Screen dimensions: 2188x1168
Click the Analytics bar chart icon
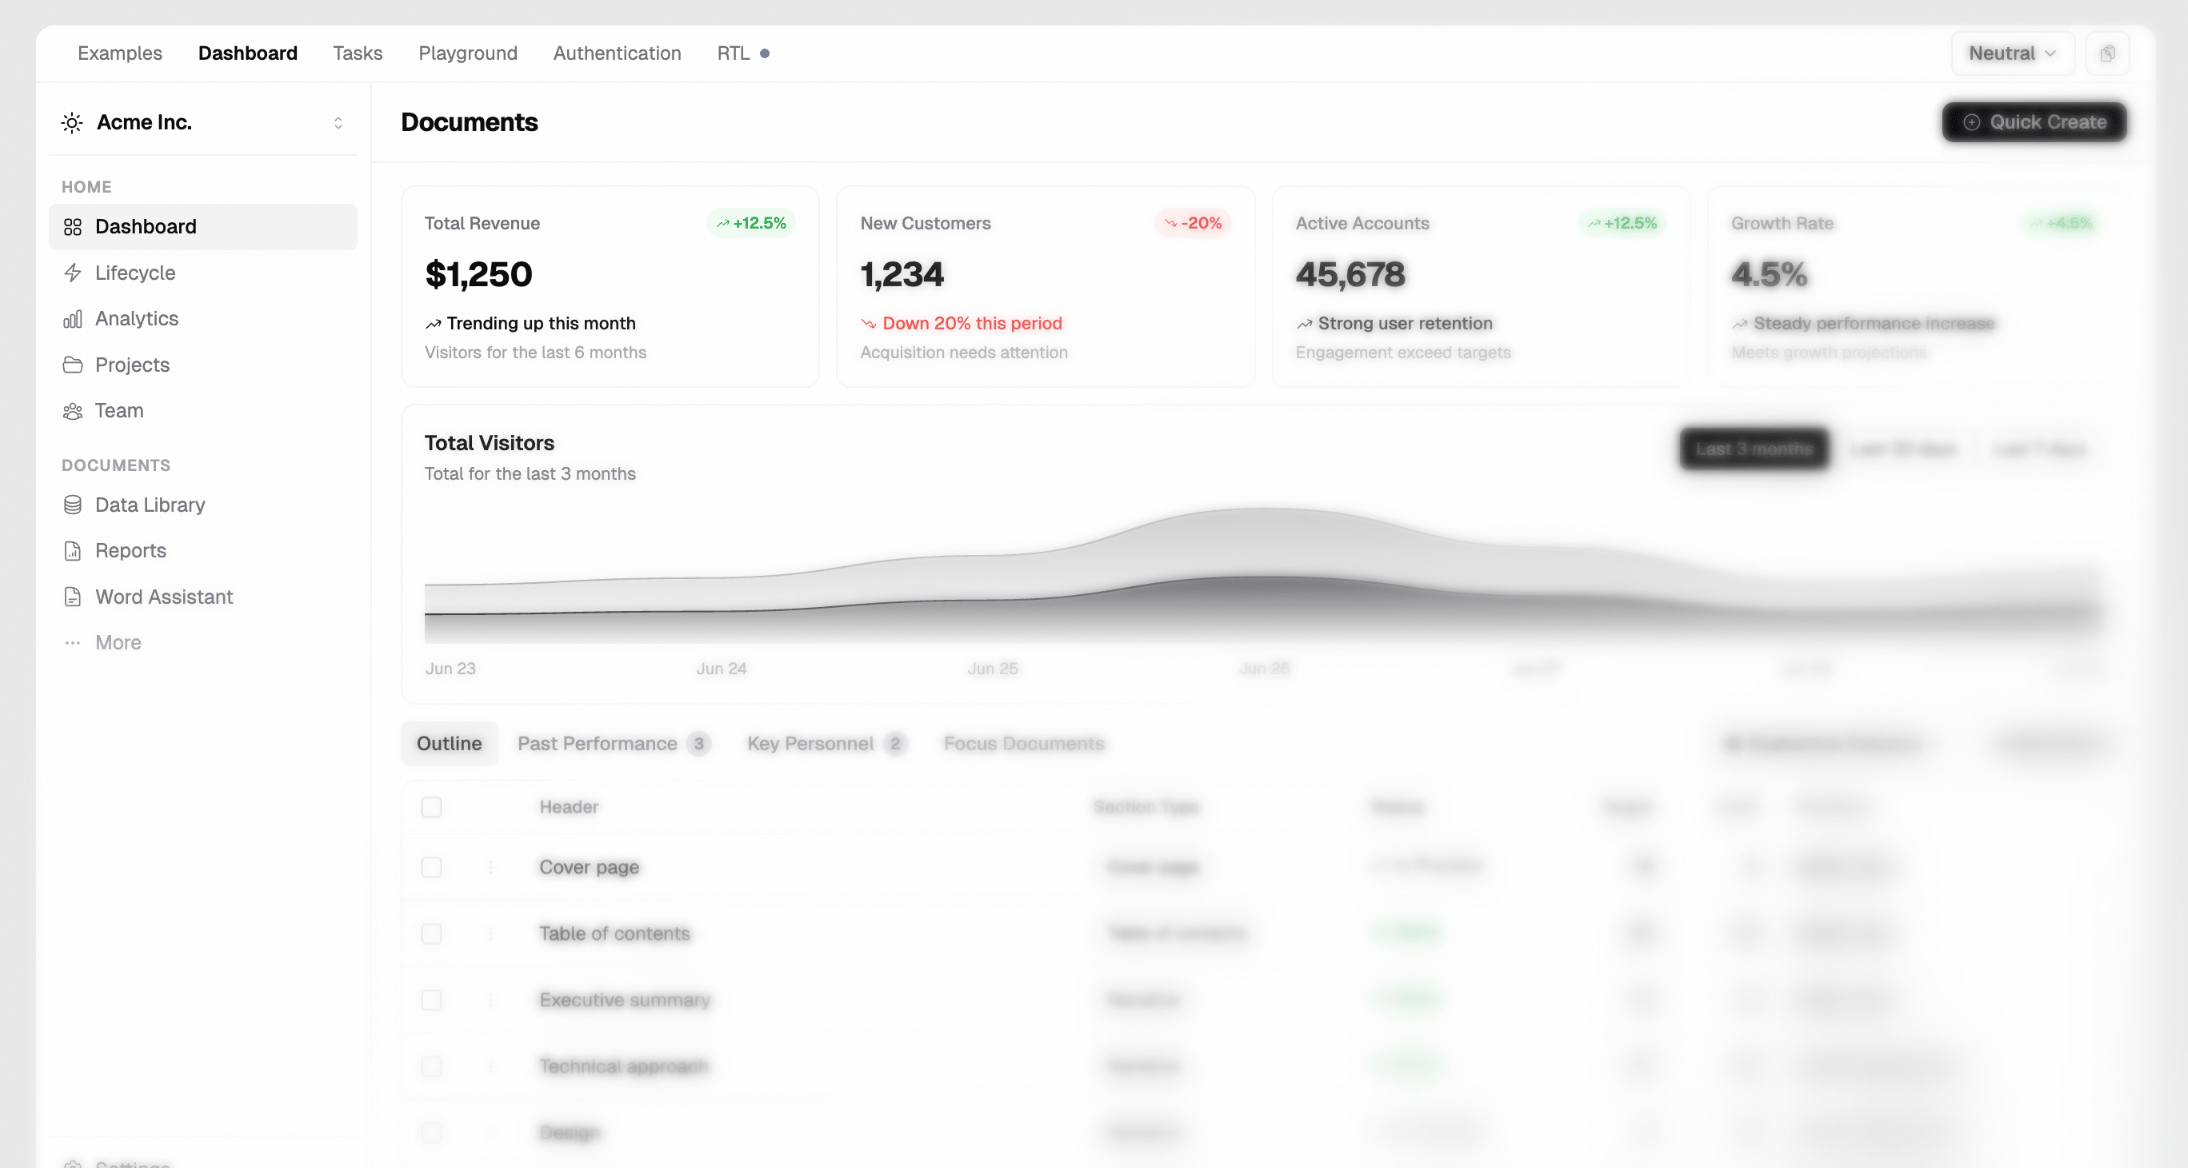click(x=72, y=319)
